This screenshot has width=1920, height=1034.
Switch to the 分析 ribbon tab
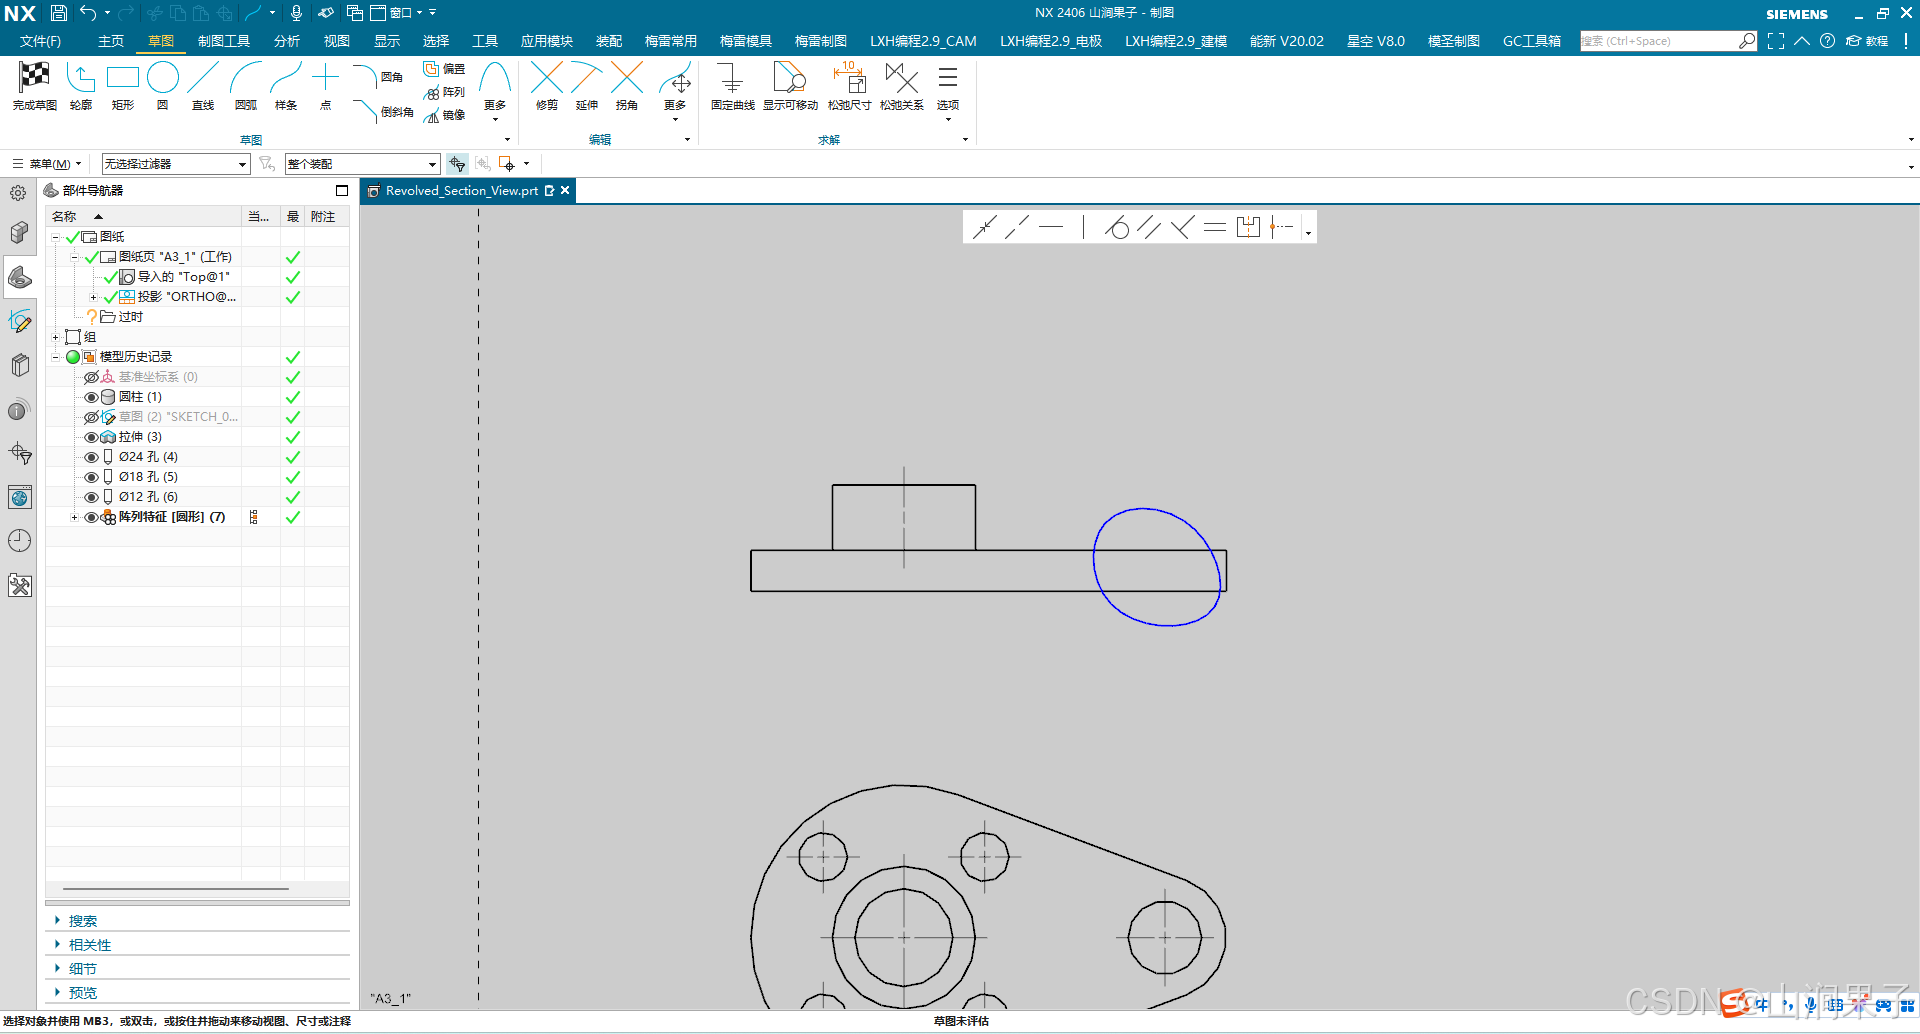point(287,41)
